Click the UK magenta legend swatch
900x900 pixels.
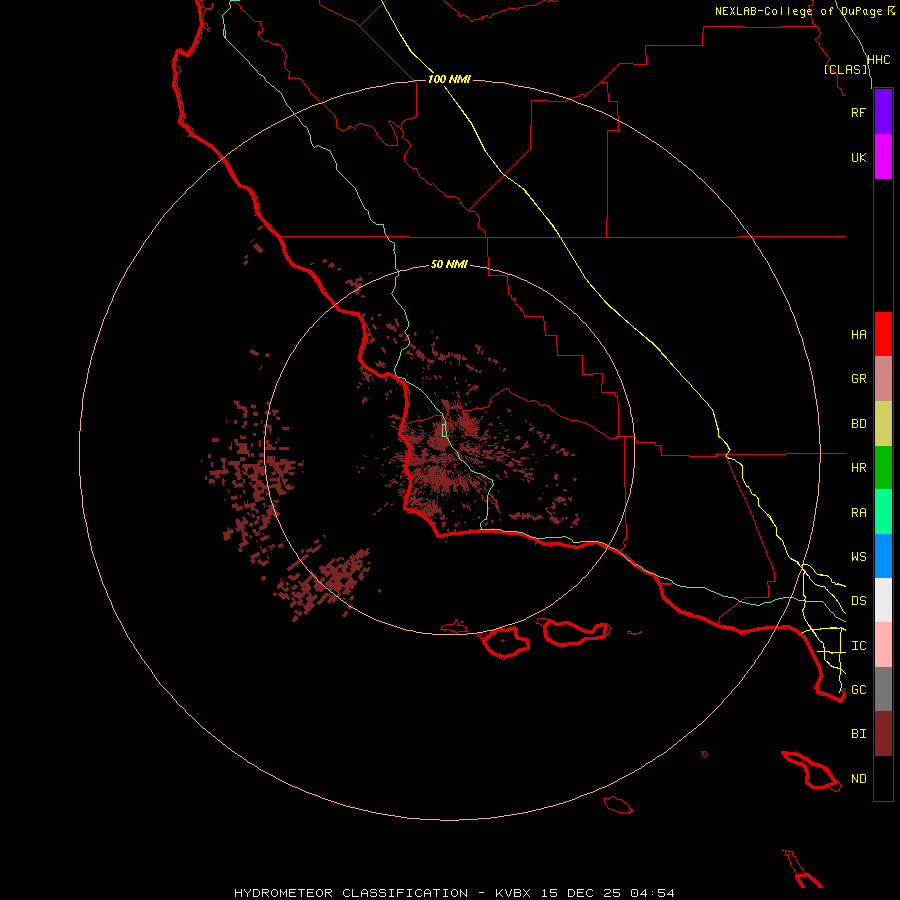883,157
